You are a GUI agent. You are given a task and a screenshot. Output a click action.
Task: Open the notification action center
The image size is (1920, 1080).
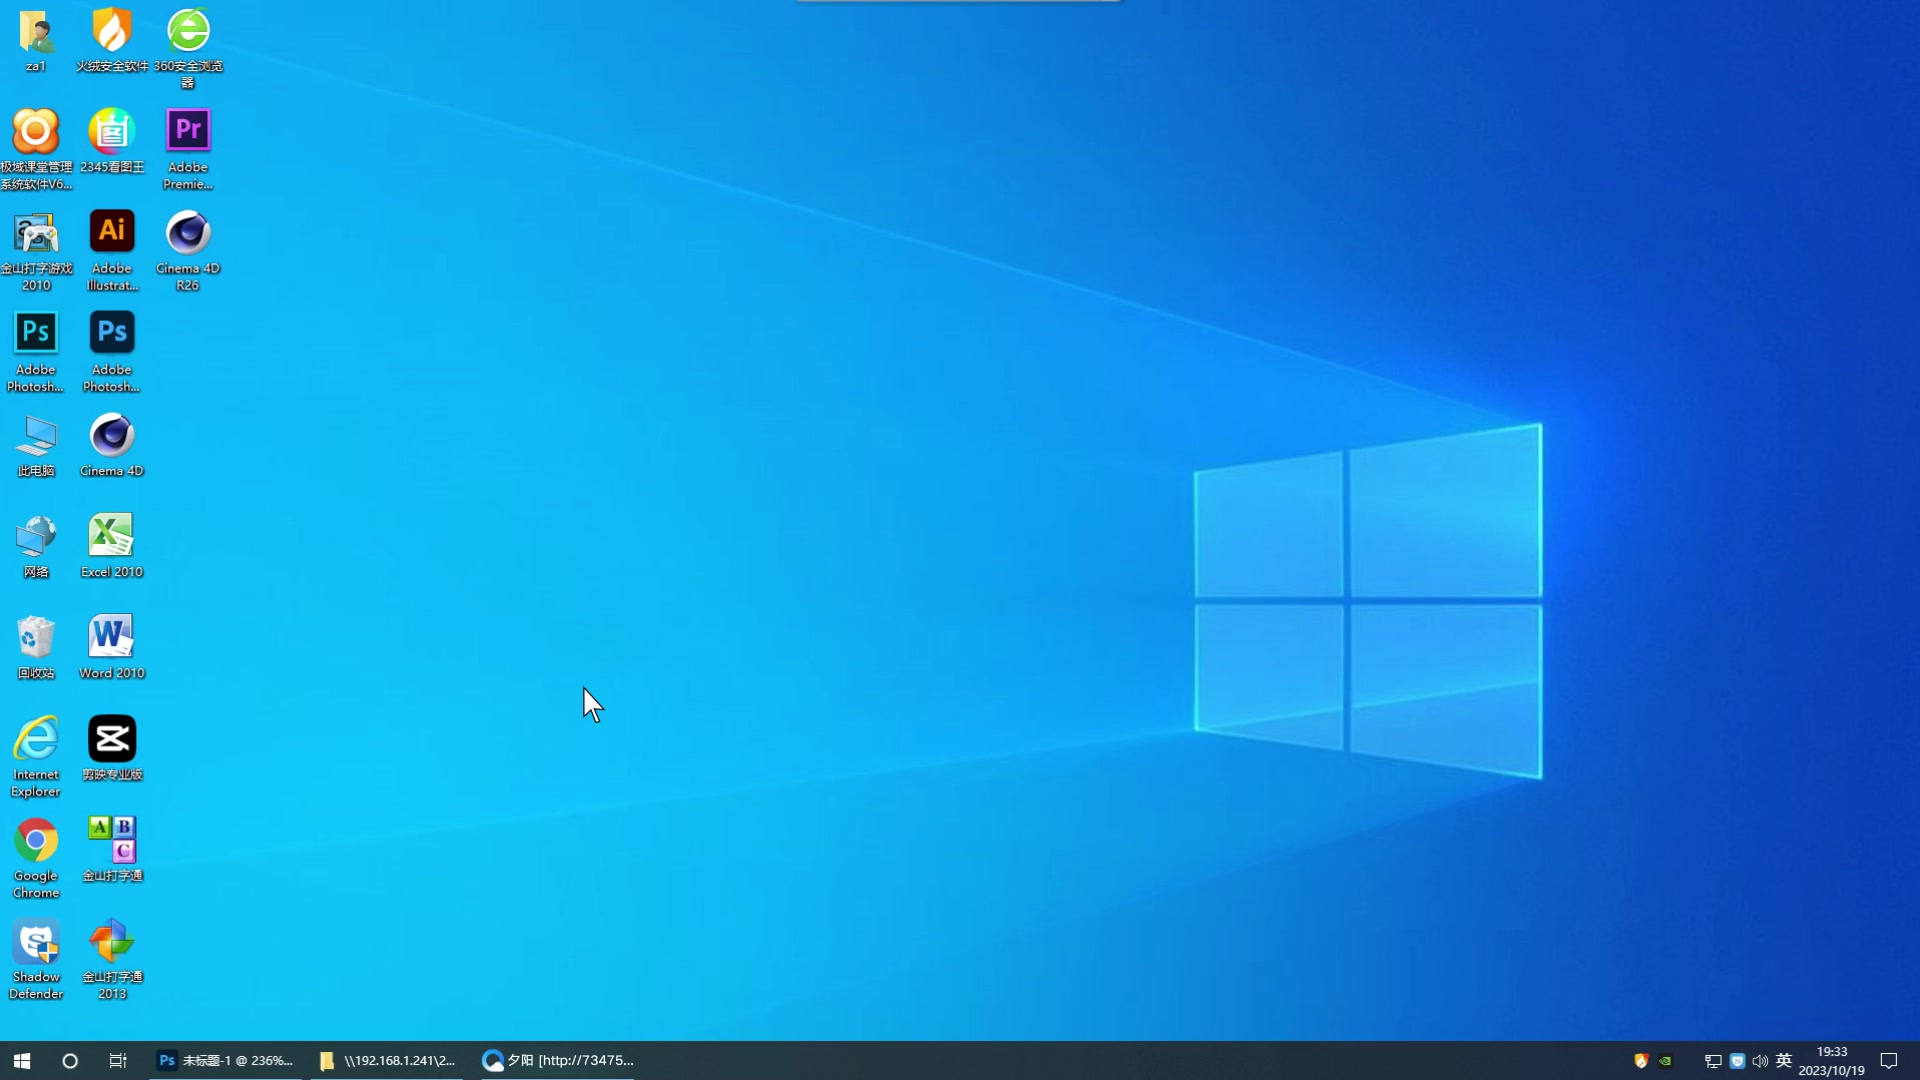(x=1889, y=1061)
